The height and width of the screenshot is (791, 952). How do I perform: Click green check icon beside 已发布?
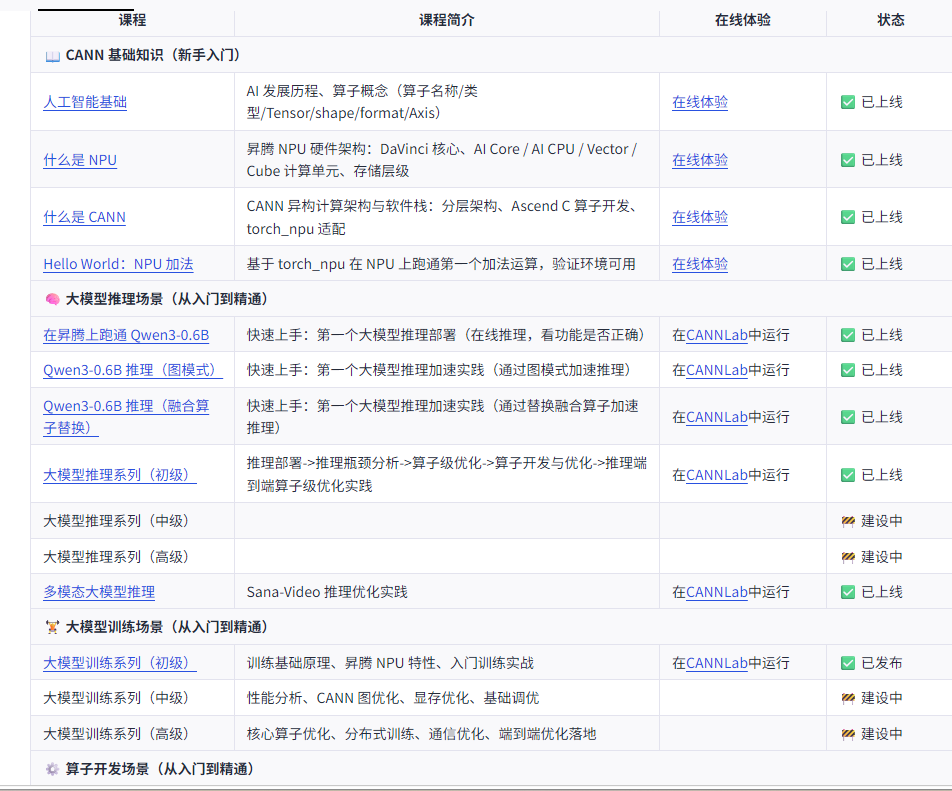(848, 663)
